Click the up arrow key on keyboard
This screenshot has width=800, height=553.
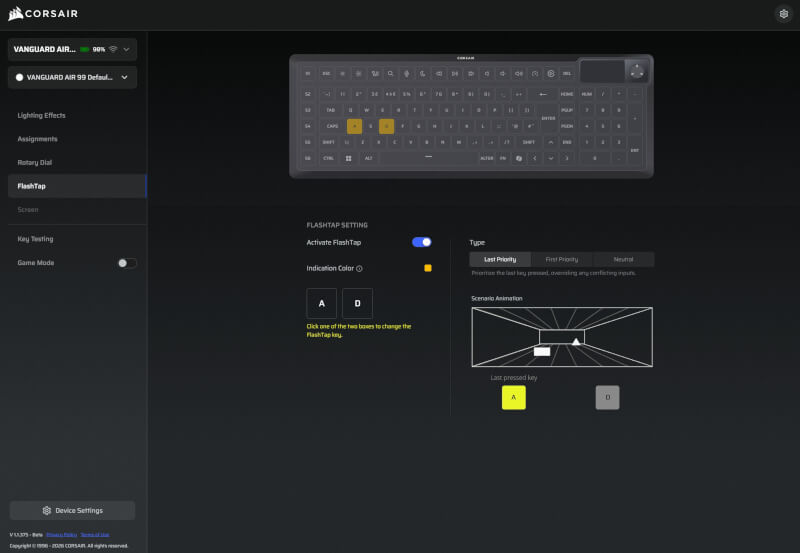pos(551,142)
